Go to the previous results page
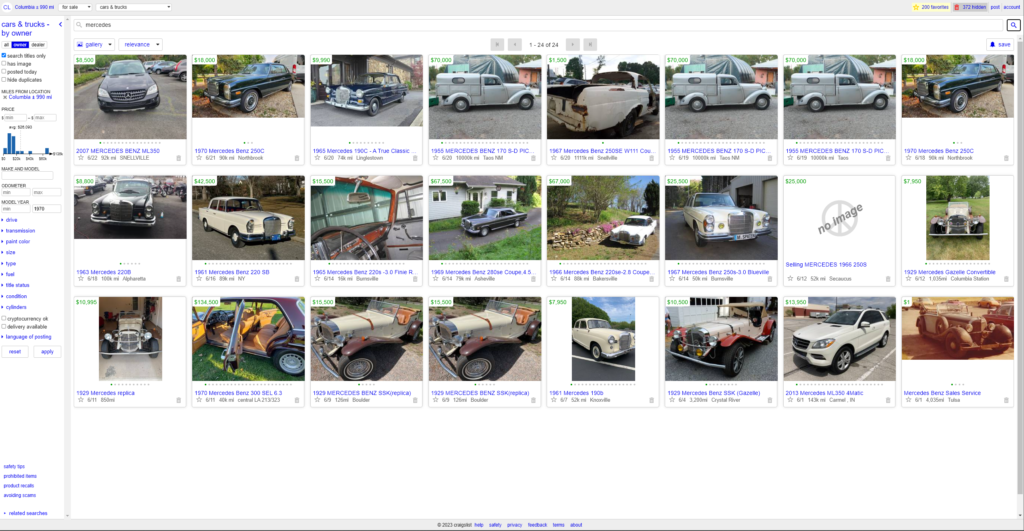The height and width of the screenshot is (531, 1024). [x=515, y=44]
